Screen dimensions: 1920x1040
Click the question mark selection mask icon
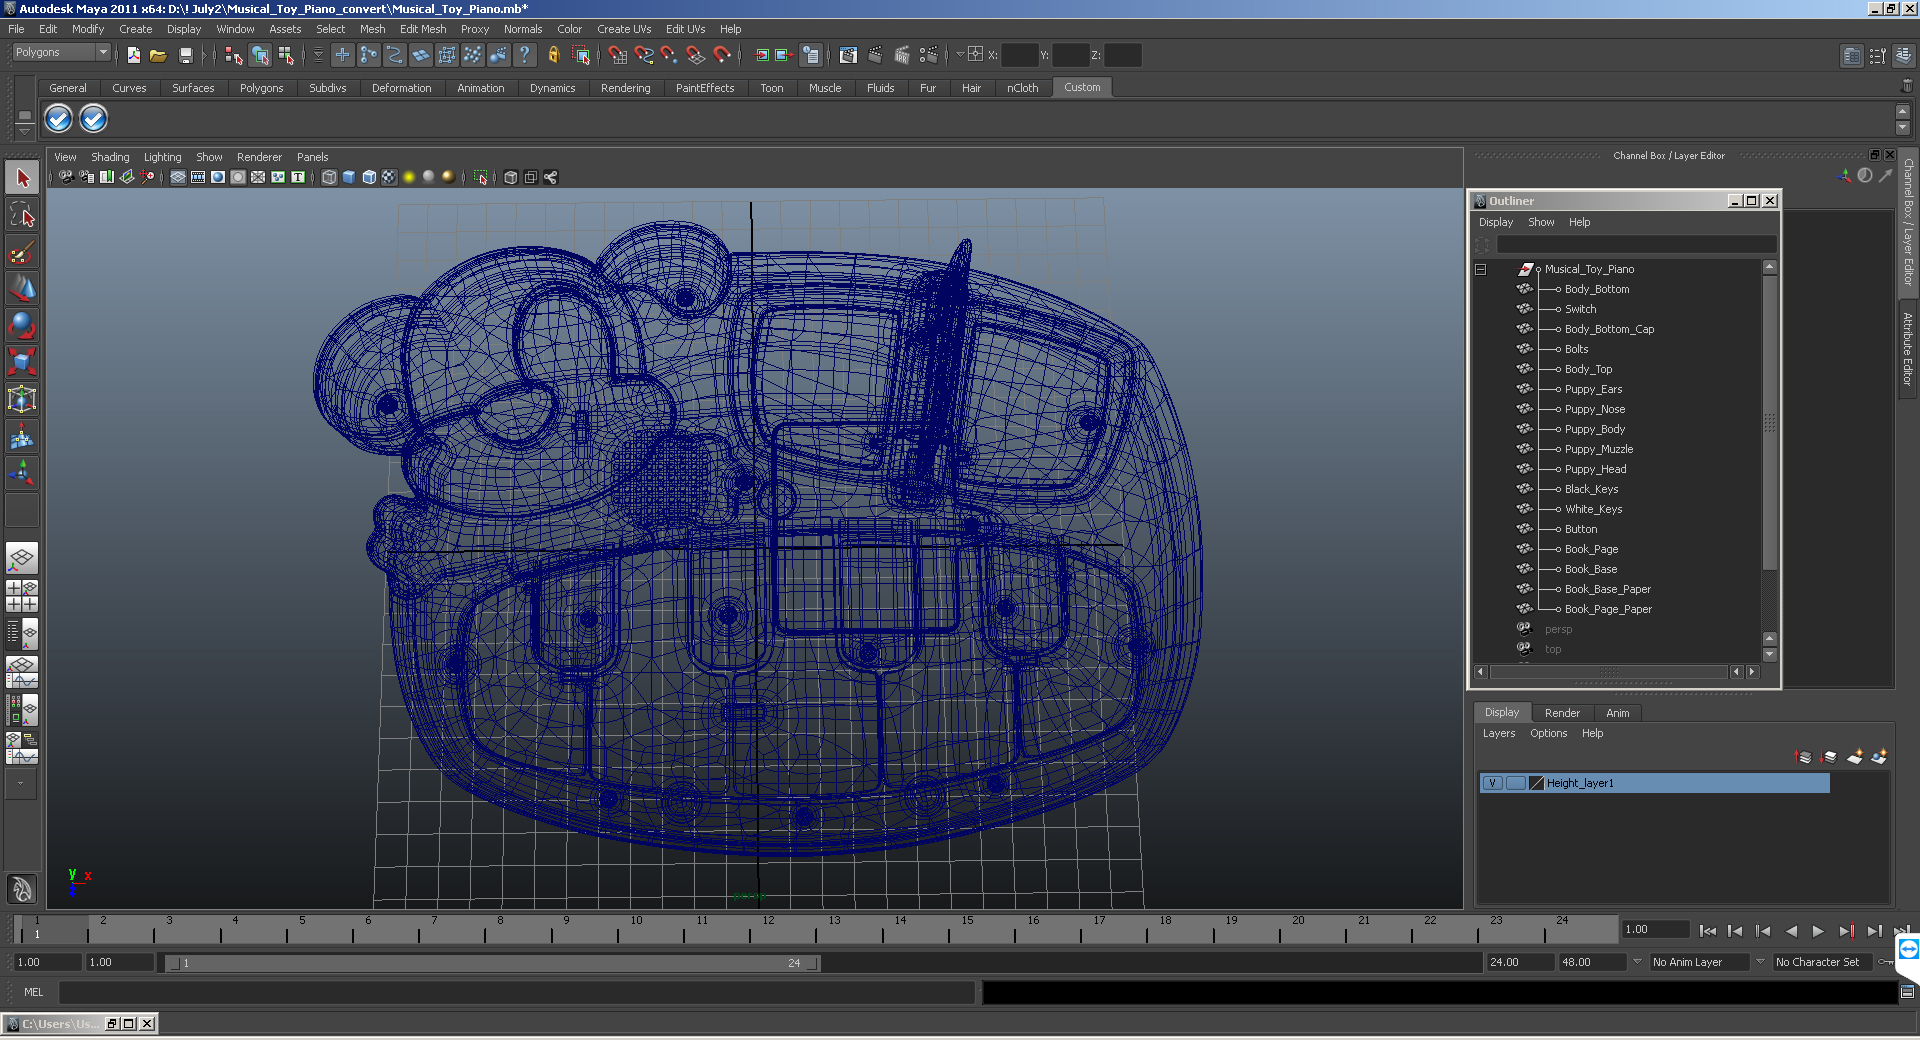tap(524, 55)
